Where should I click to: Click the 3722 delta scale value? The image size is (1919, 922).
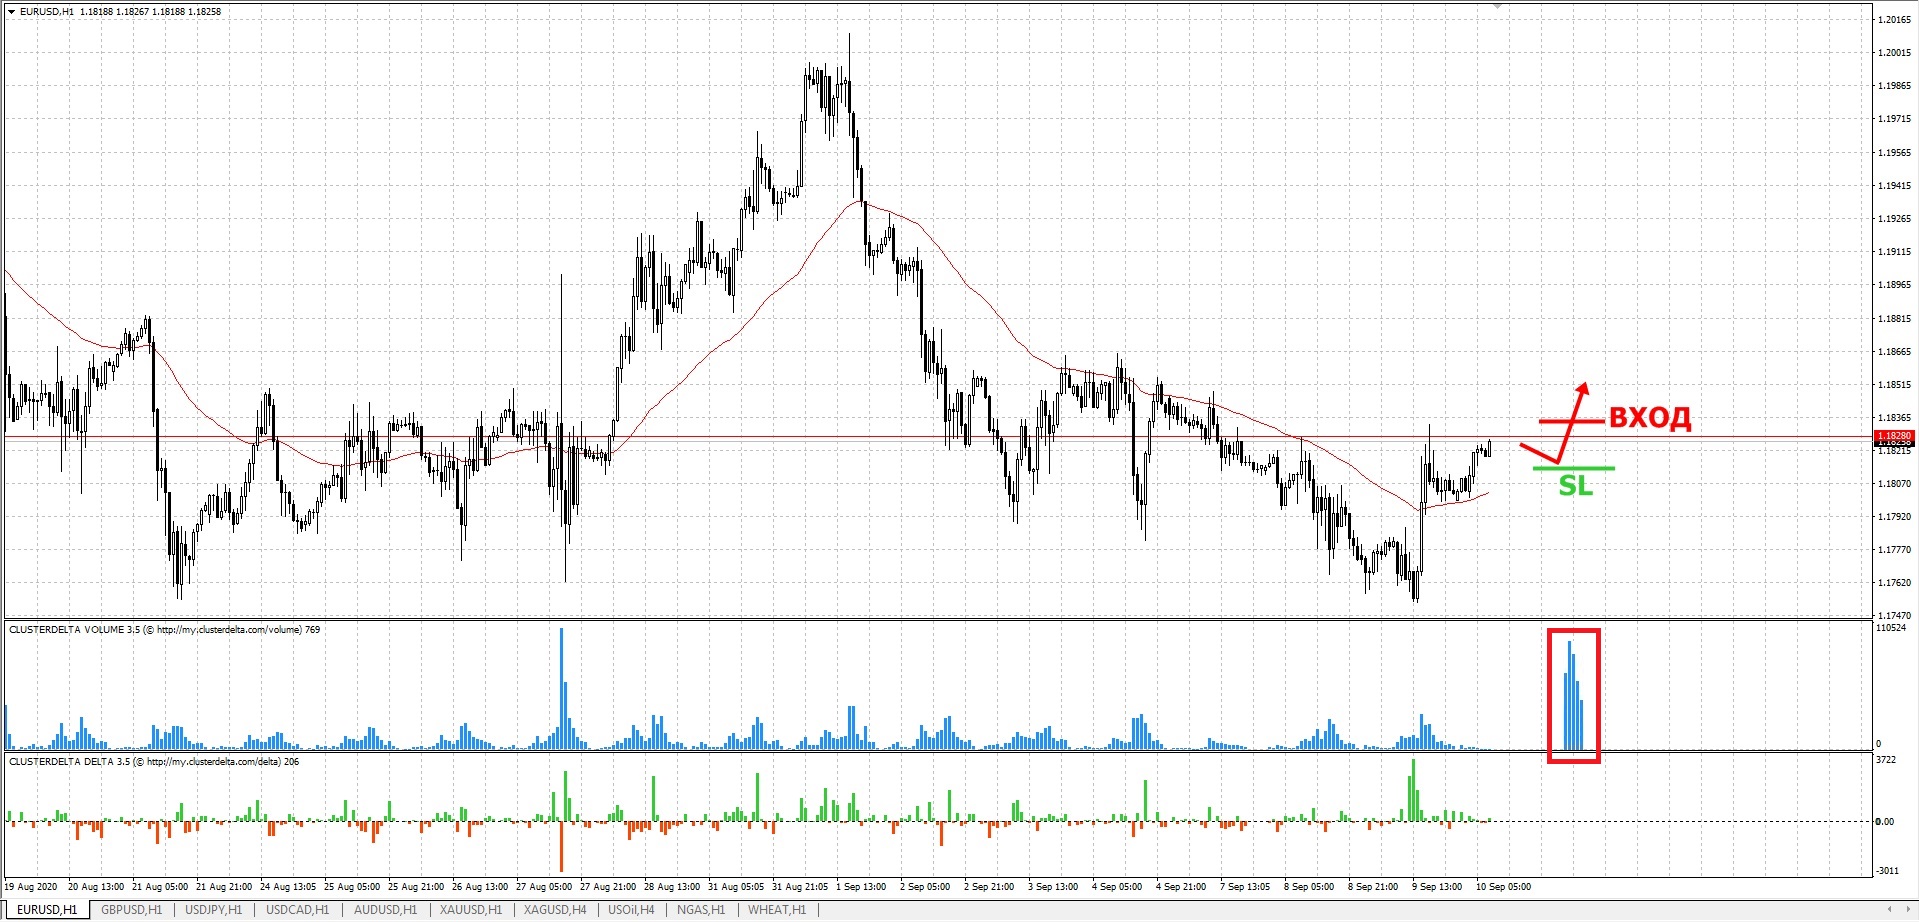coord(1886,760)
